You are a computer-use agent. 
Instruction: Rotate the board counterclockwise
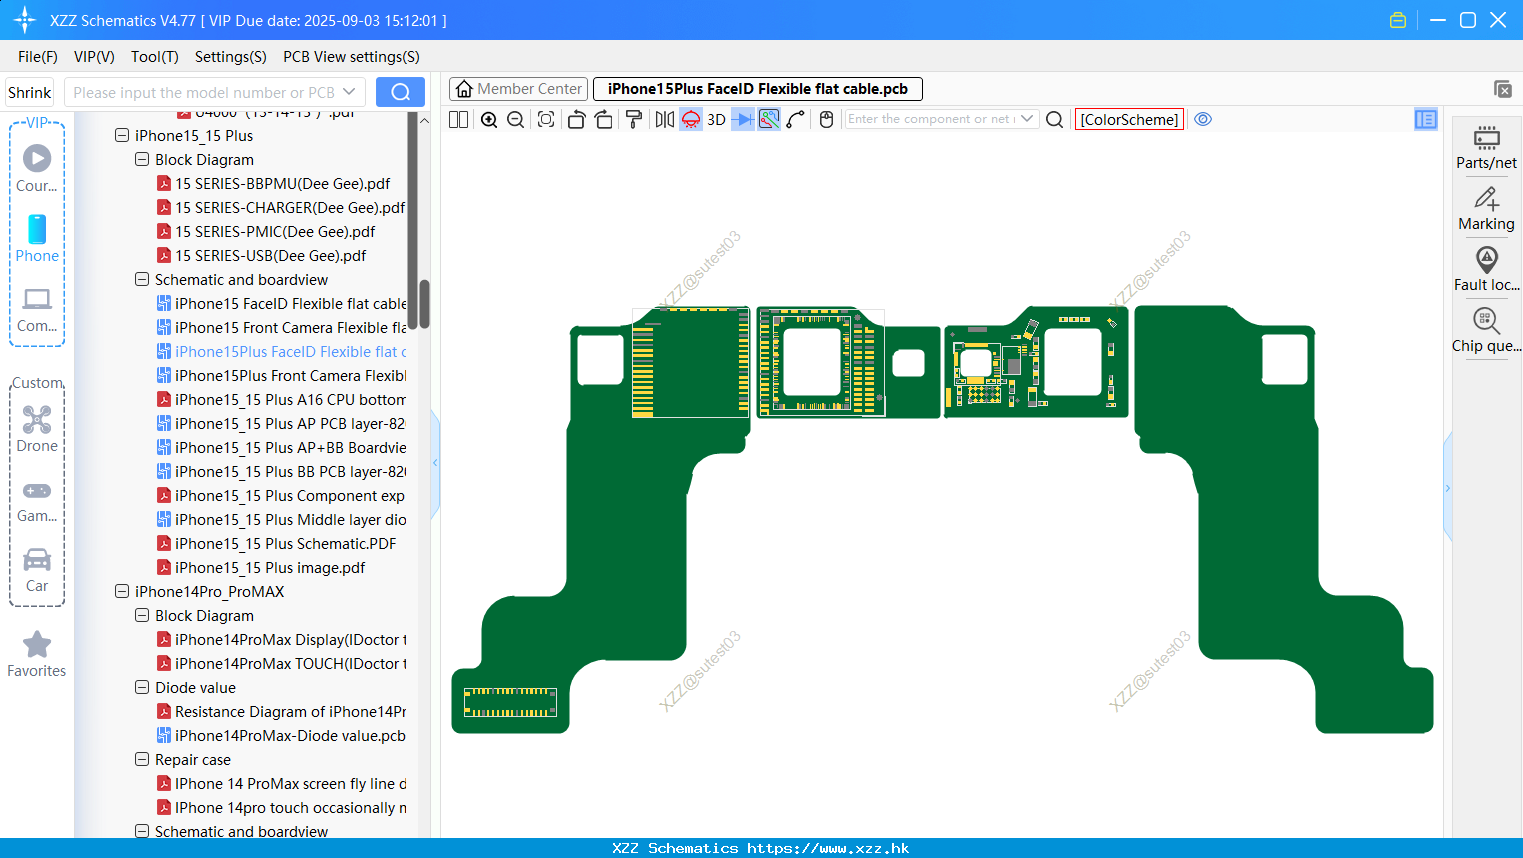coord(576,119)
